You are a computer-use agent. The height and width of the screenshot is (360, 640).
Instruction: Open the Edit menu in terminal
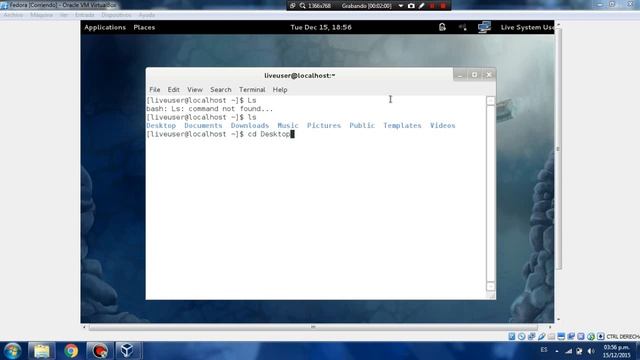(x=173, y=89)
